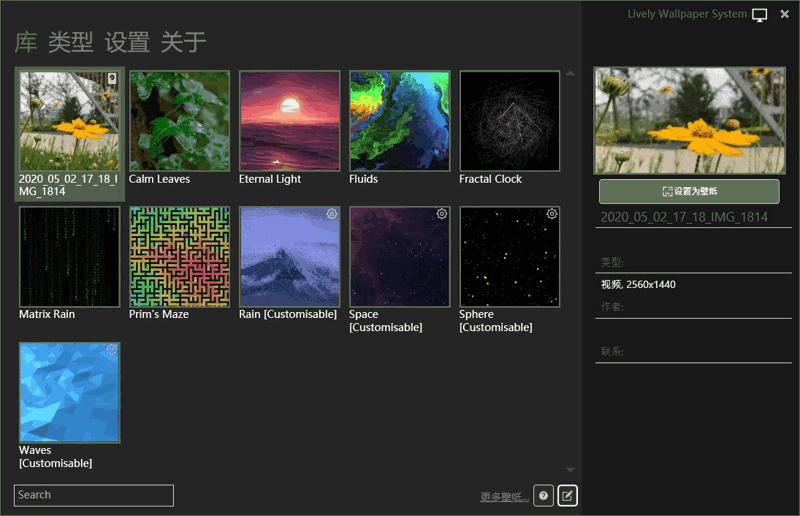This screenshot has width=800, height=516.
Task: Go to the 设置 (Settings) tab
Action: 127,42
